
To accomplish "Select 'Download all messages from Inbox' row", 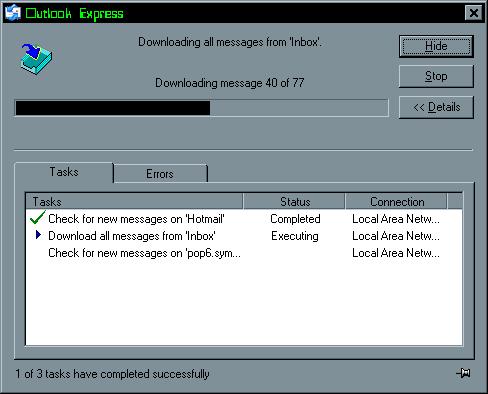I will [244, 236].
